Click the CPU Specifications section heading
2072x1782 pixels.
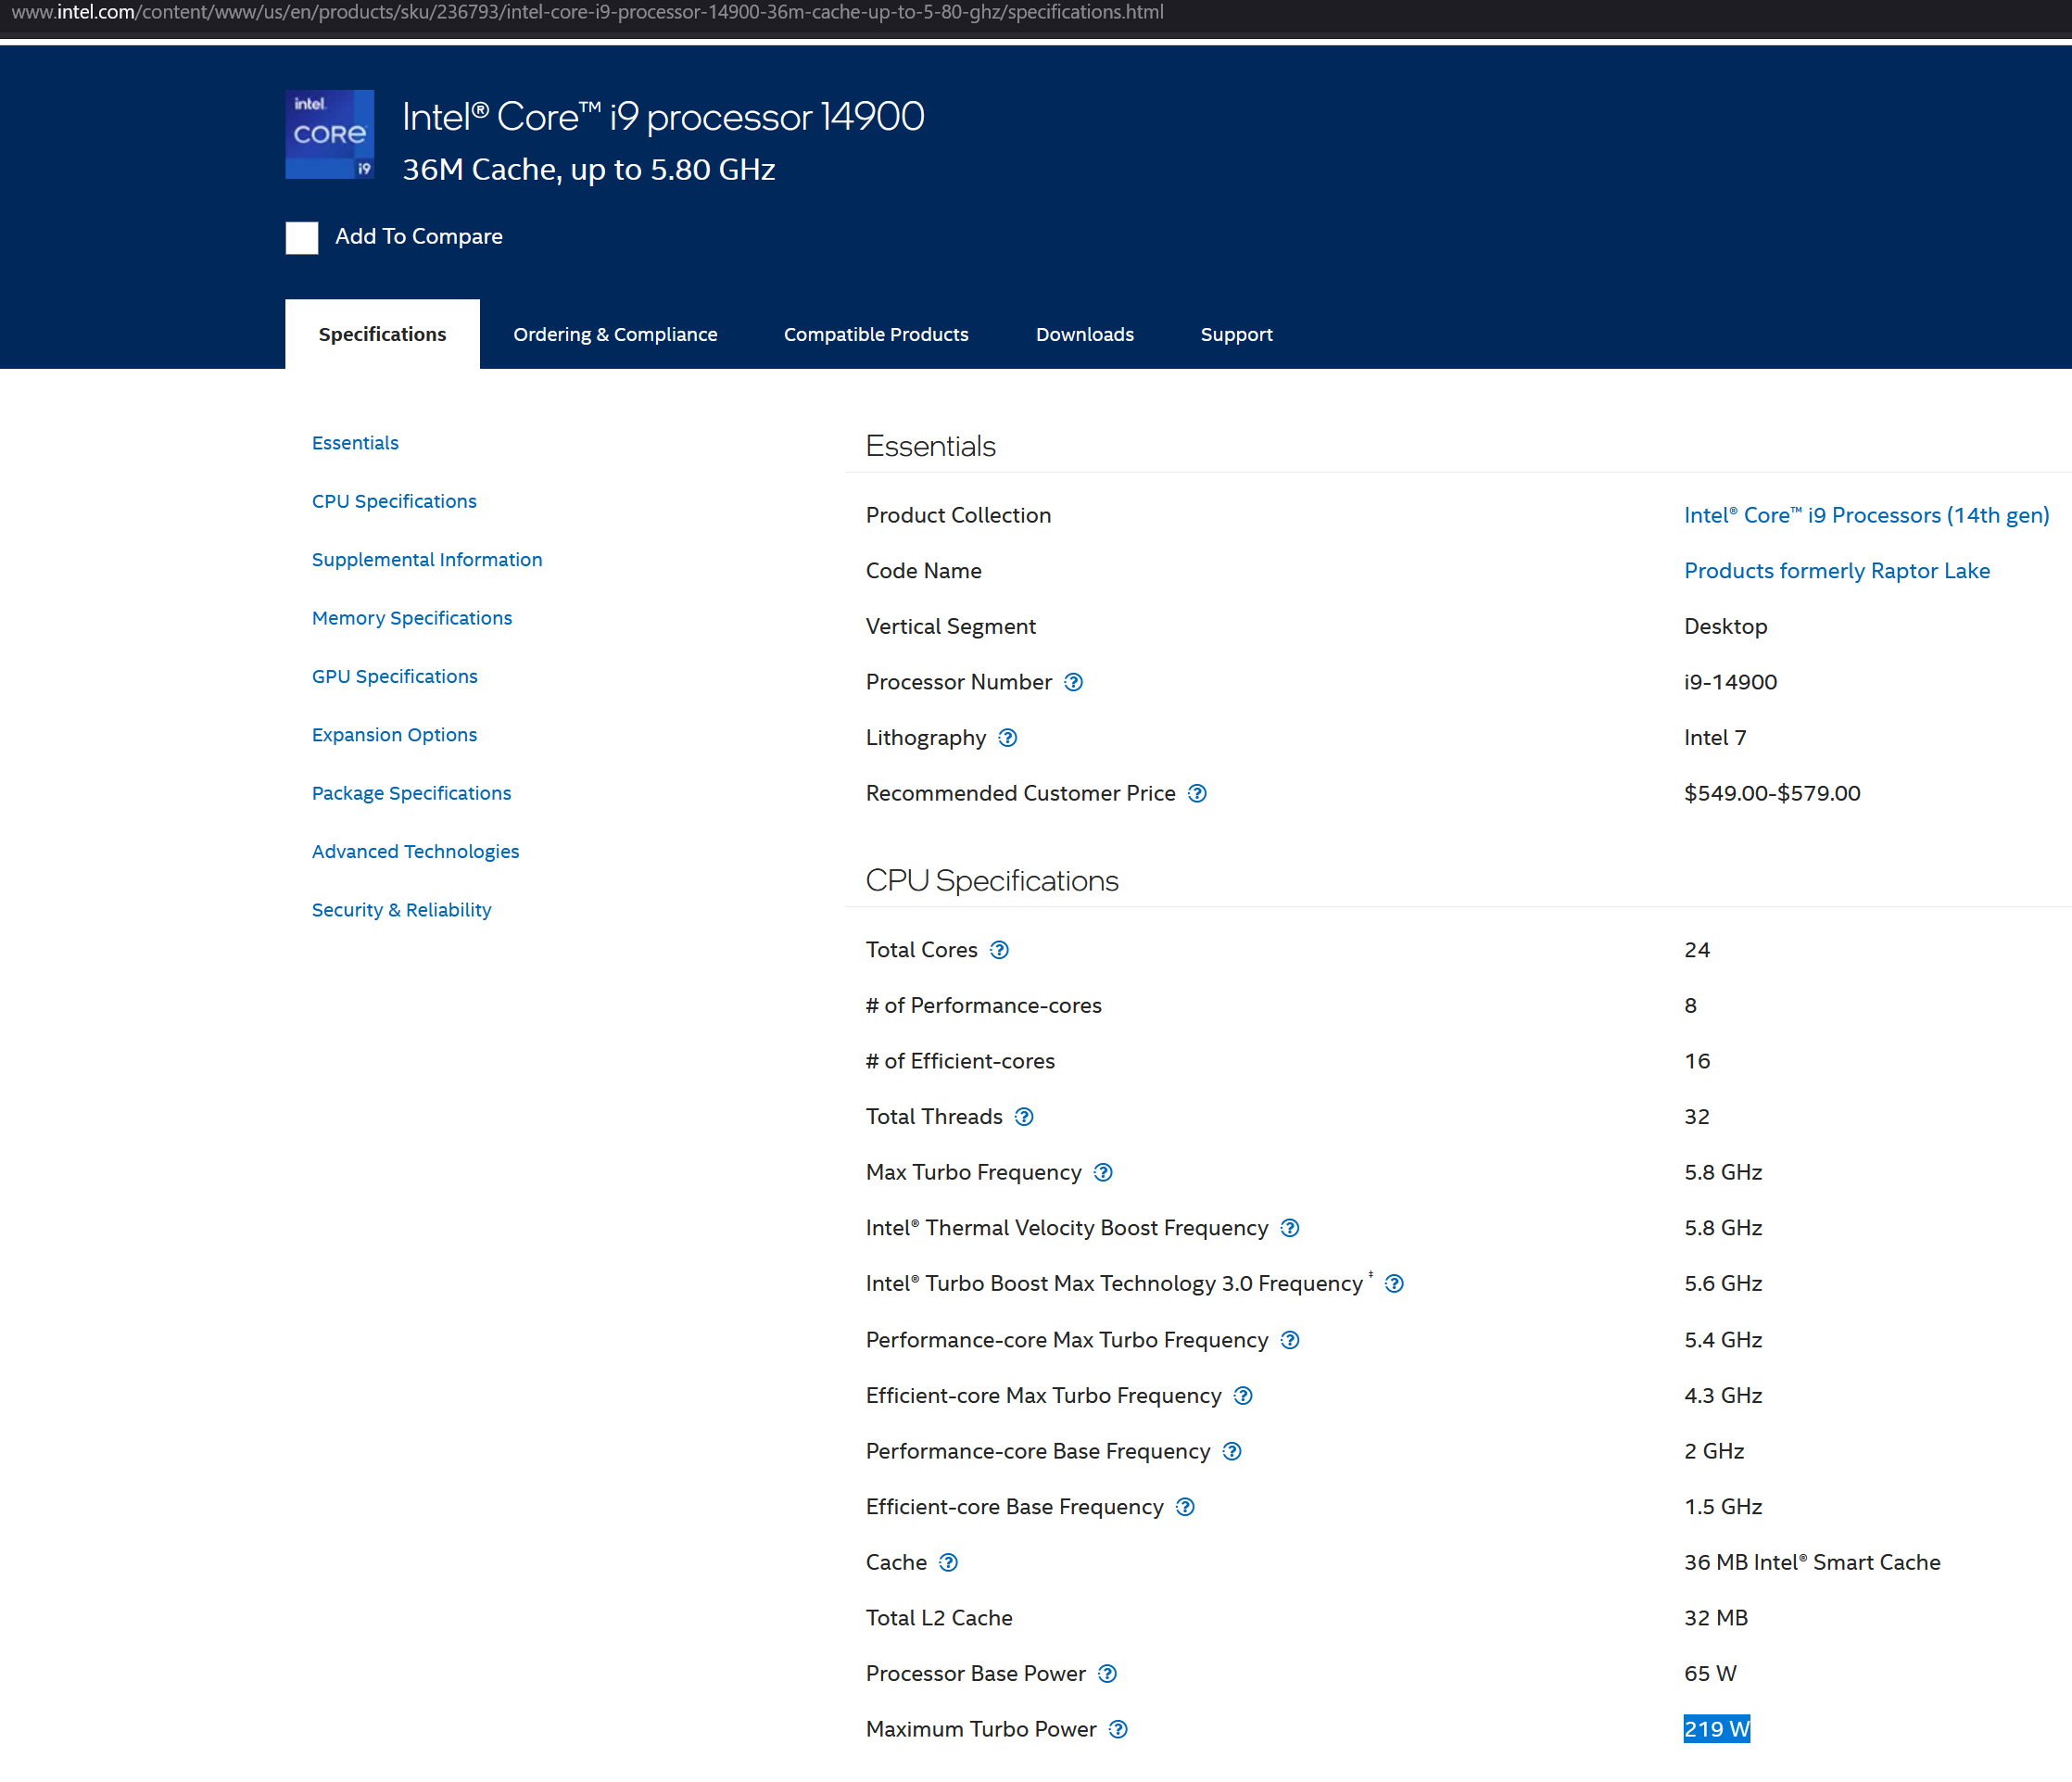point(991,881)
